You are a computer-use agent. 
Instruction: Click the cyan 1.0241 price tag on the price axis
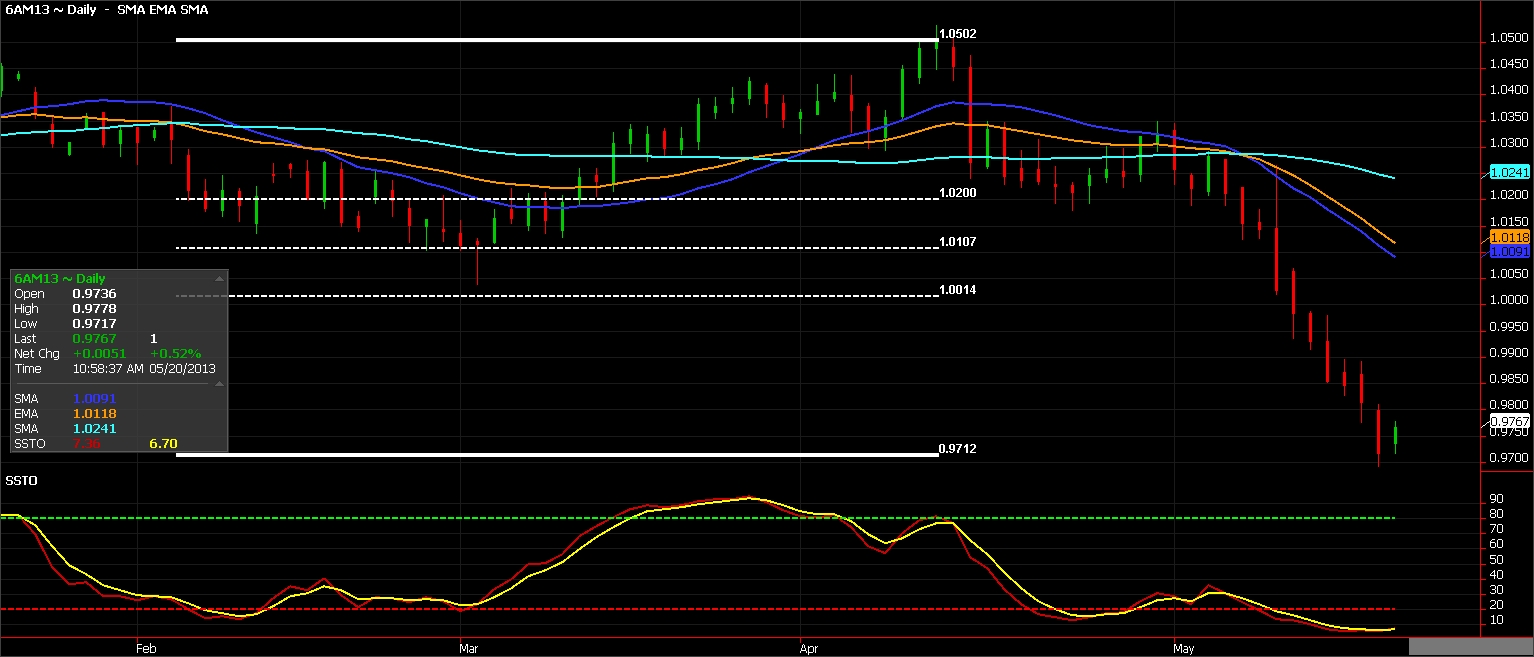pyautogui.click(x=1509, y=172)
